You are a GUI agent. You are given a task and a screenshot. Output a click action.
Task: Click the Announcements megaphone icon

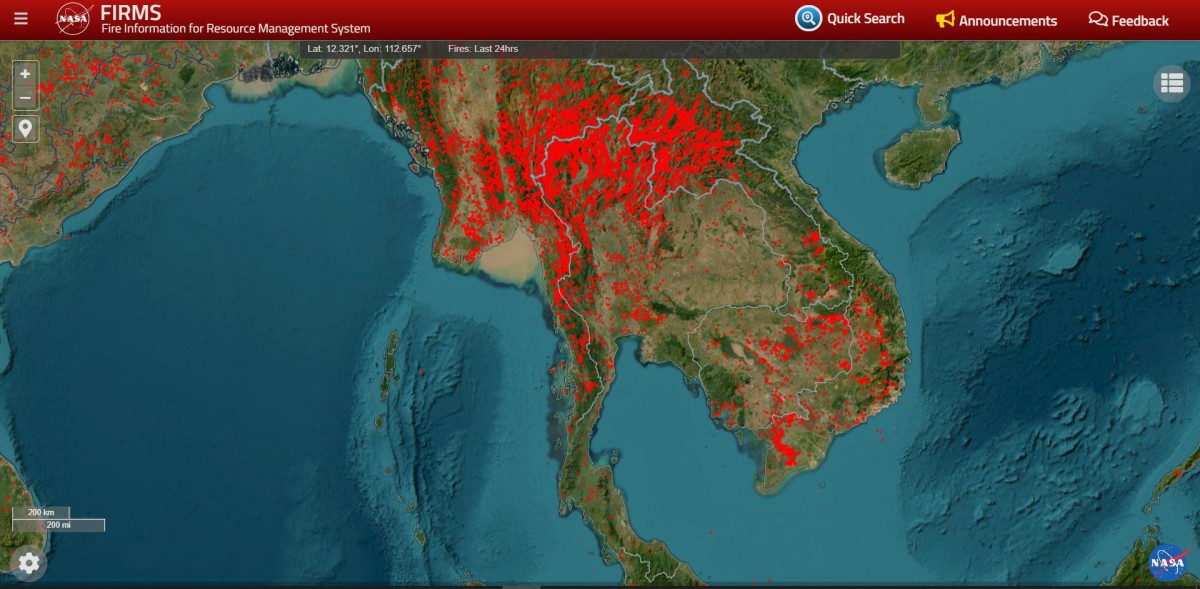(945, 20)
